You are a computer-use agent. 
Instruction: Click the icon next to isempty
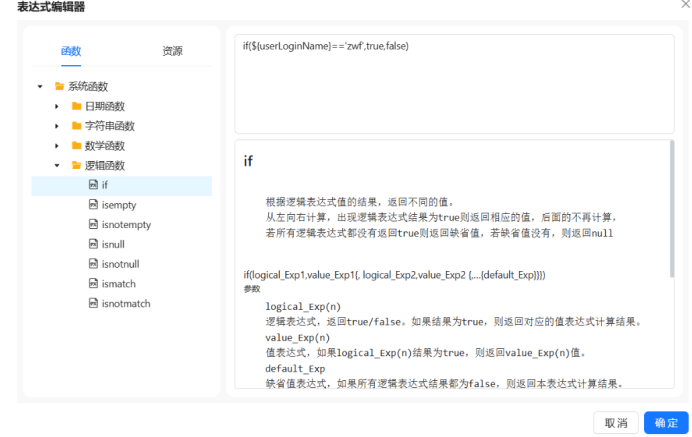point(93,205)
